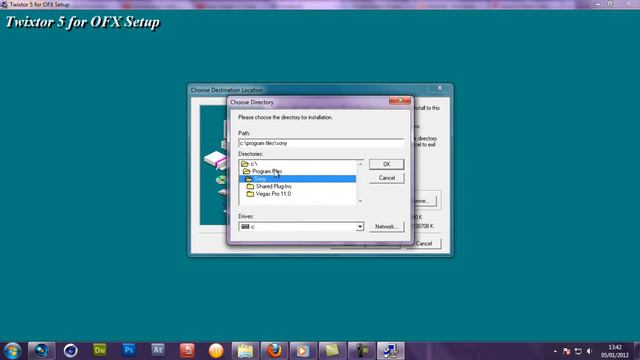Open the sticky notes taskbar icon
The height and width of the screenshot is (360, 640).
click(x=332, y=351)
